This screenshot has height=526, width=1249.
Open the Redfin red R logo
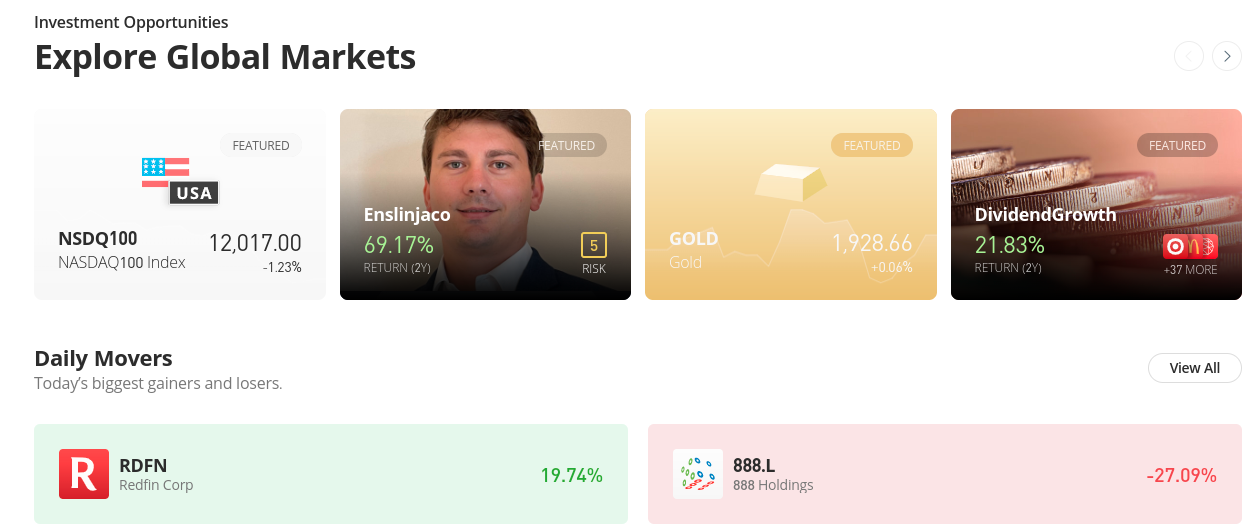[83, 474]
